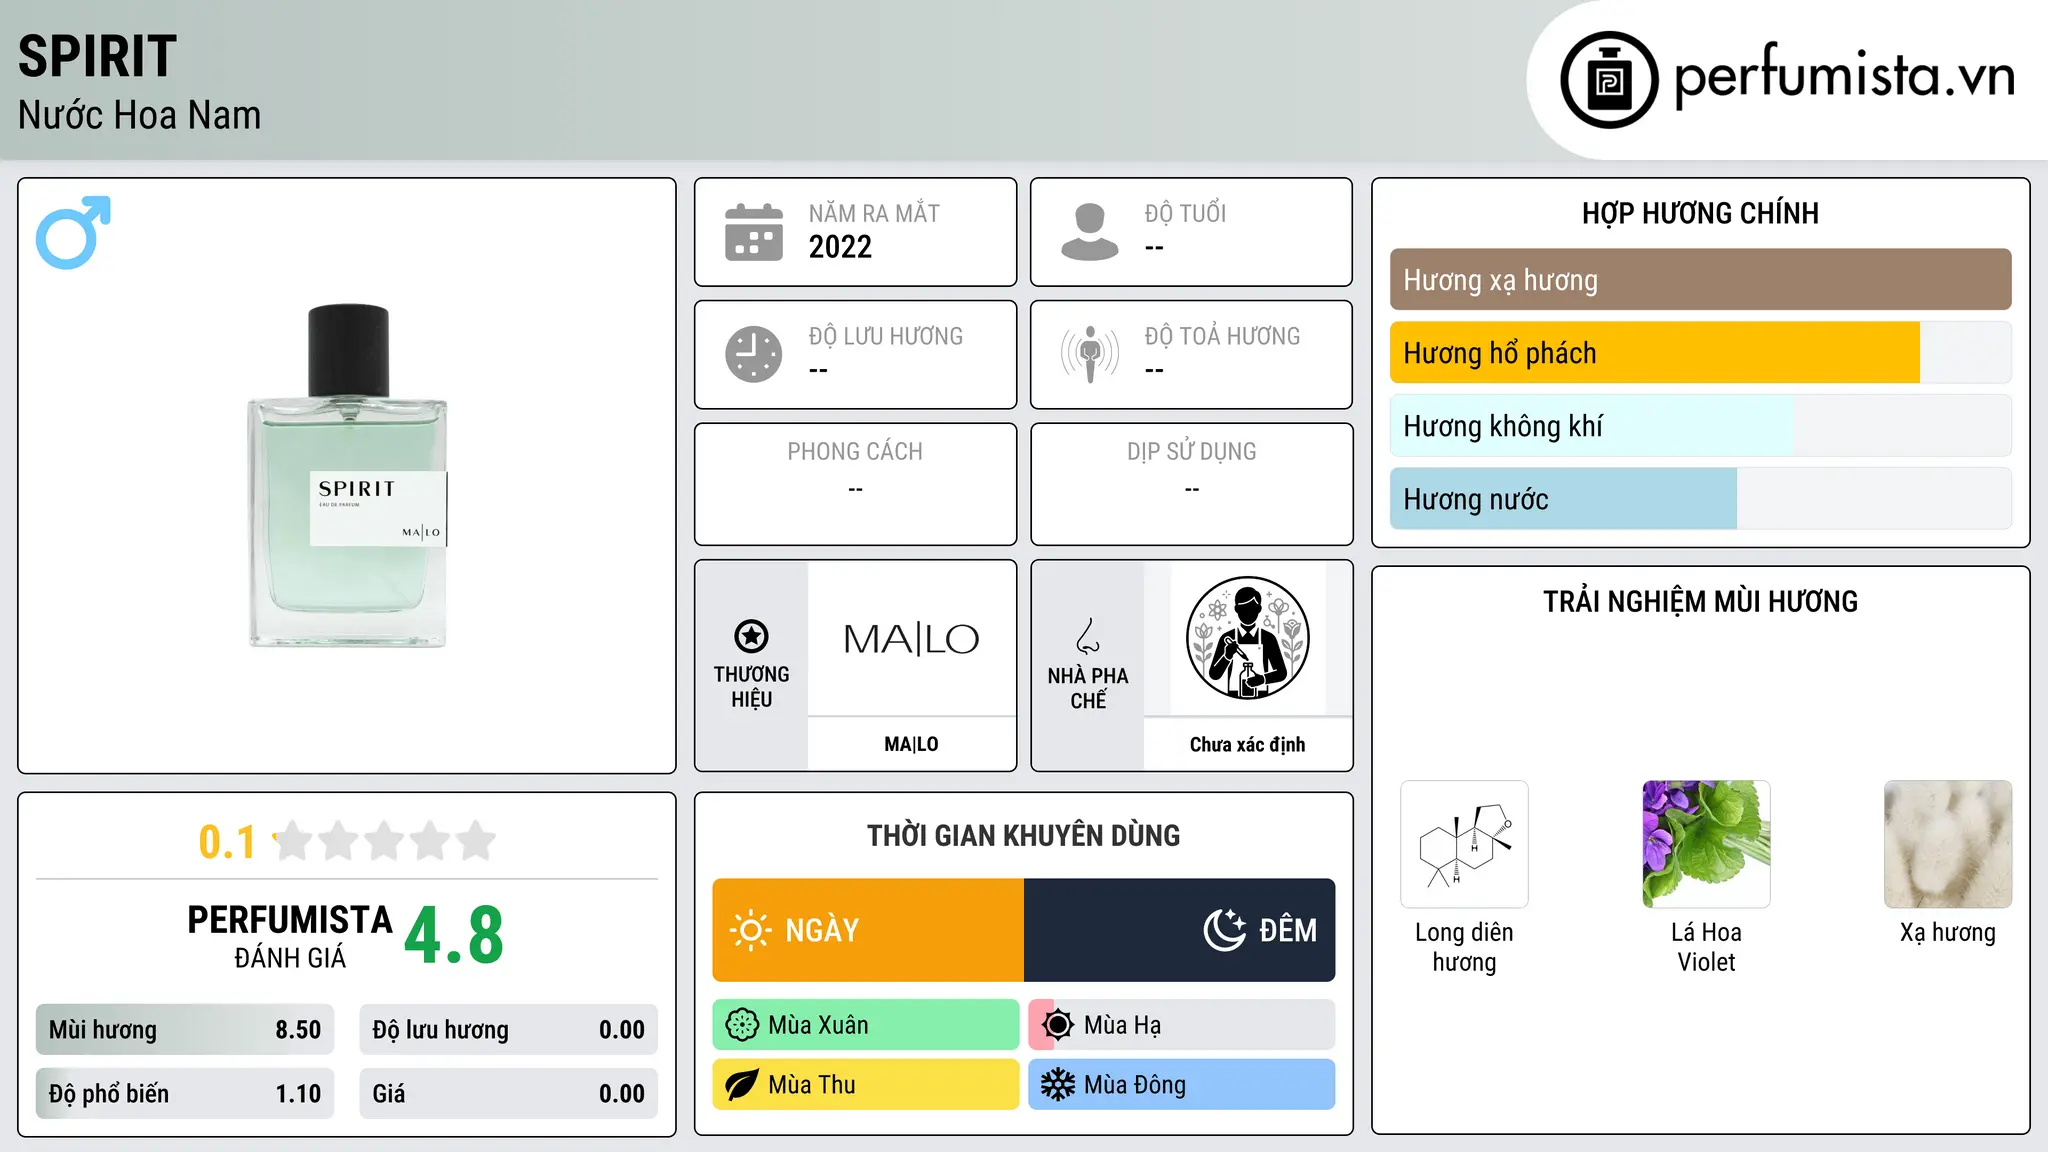This screenshot has height=1152, width=2048.
Task: Click the Giá 0.00 score row
Action: coord(508,1094)
